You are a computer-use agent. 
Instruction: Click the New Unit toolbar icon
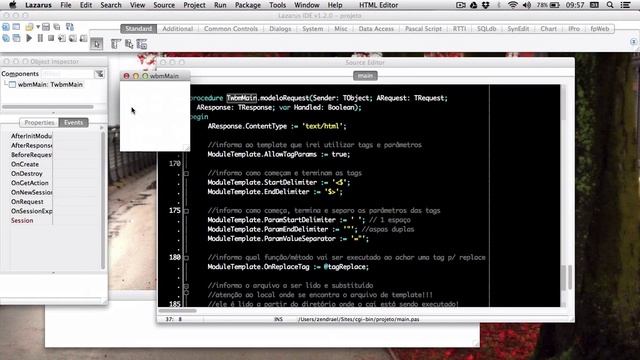(6, 27)
